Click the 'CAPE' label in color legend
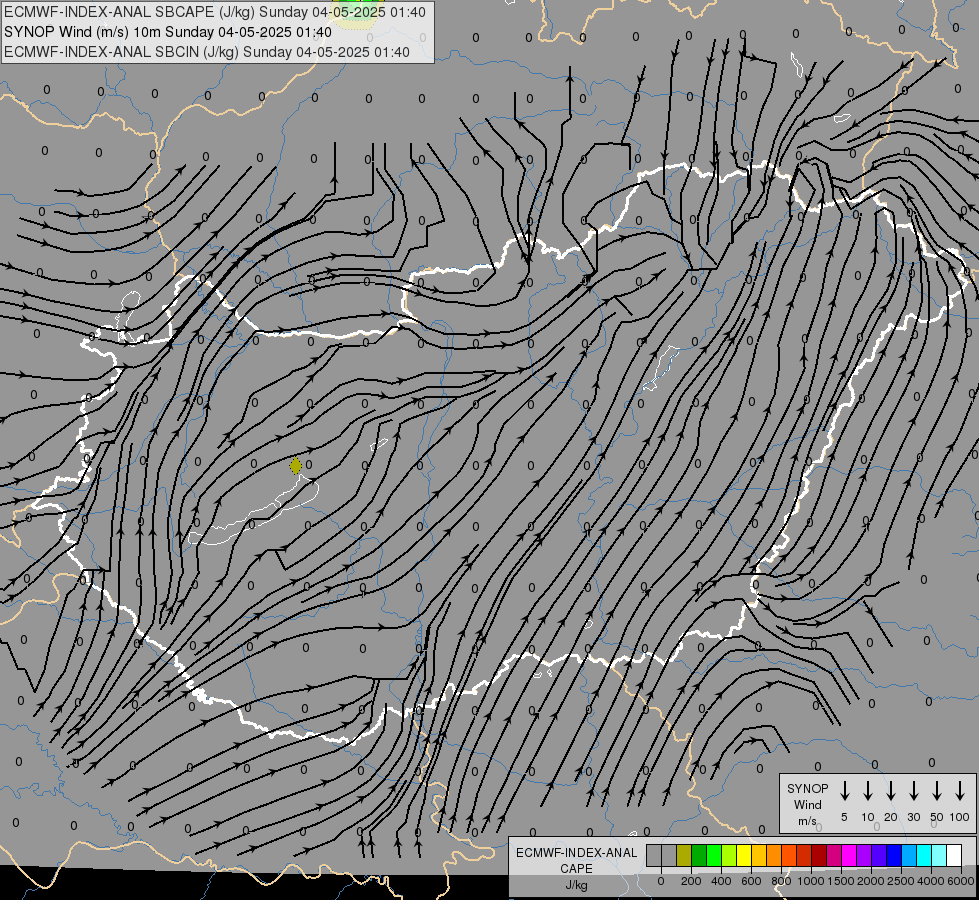Viewport: 979px width, 900px height. tap(576, 869)
